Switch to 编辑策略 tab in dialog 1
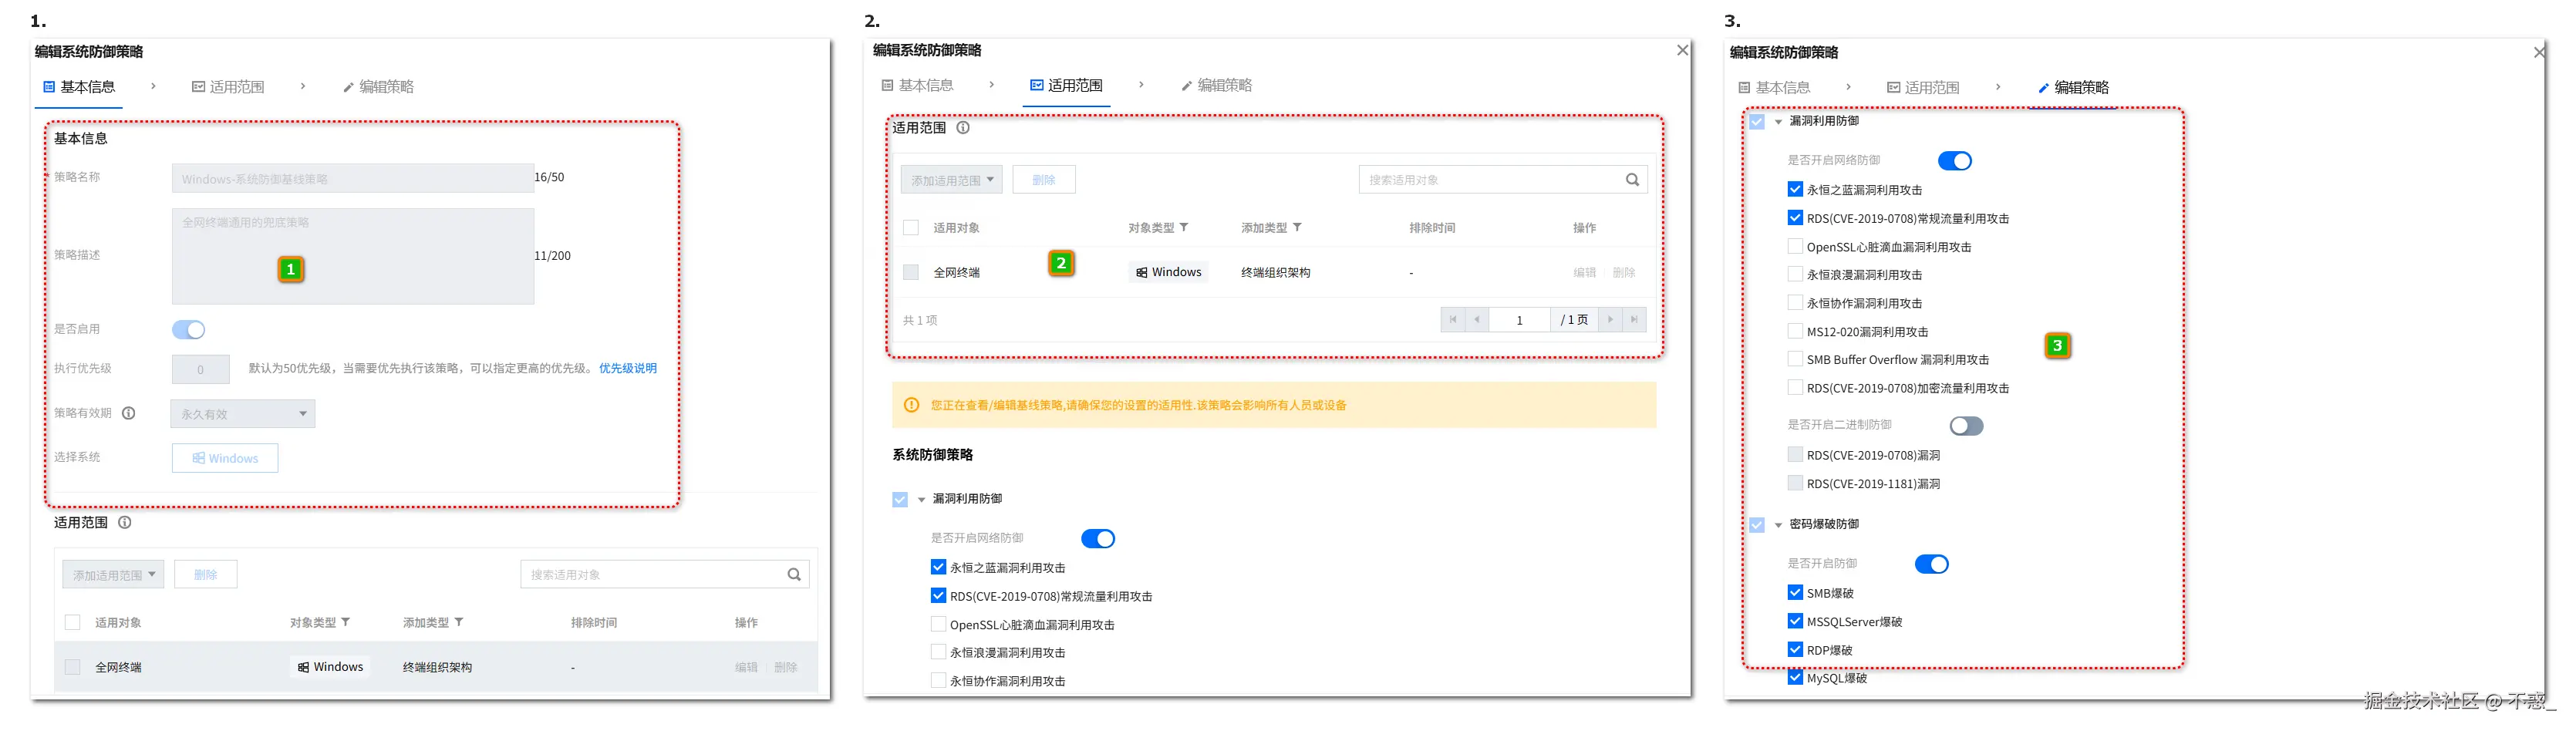This screenshot has height=731, width=2576. (378, 87)
